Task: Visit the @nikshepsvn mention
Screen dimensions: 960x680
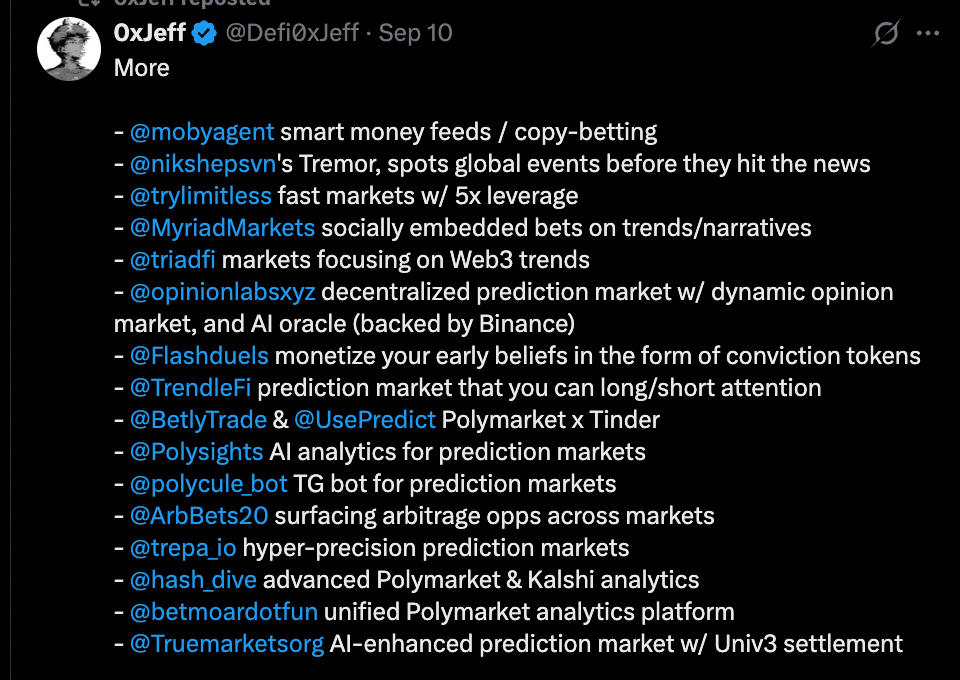Action: 203,164
